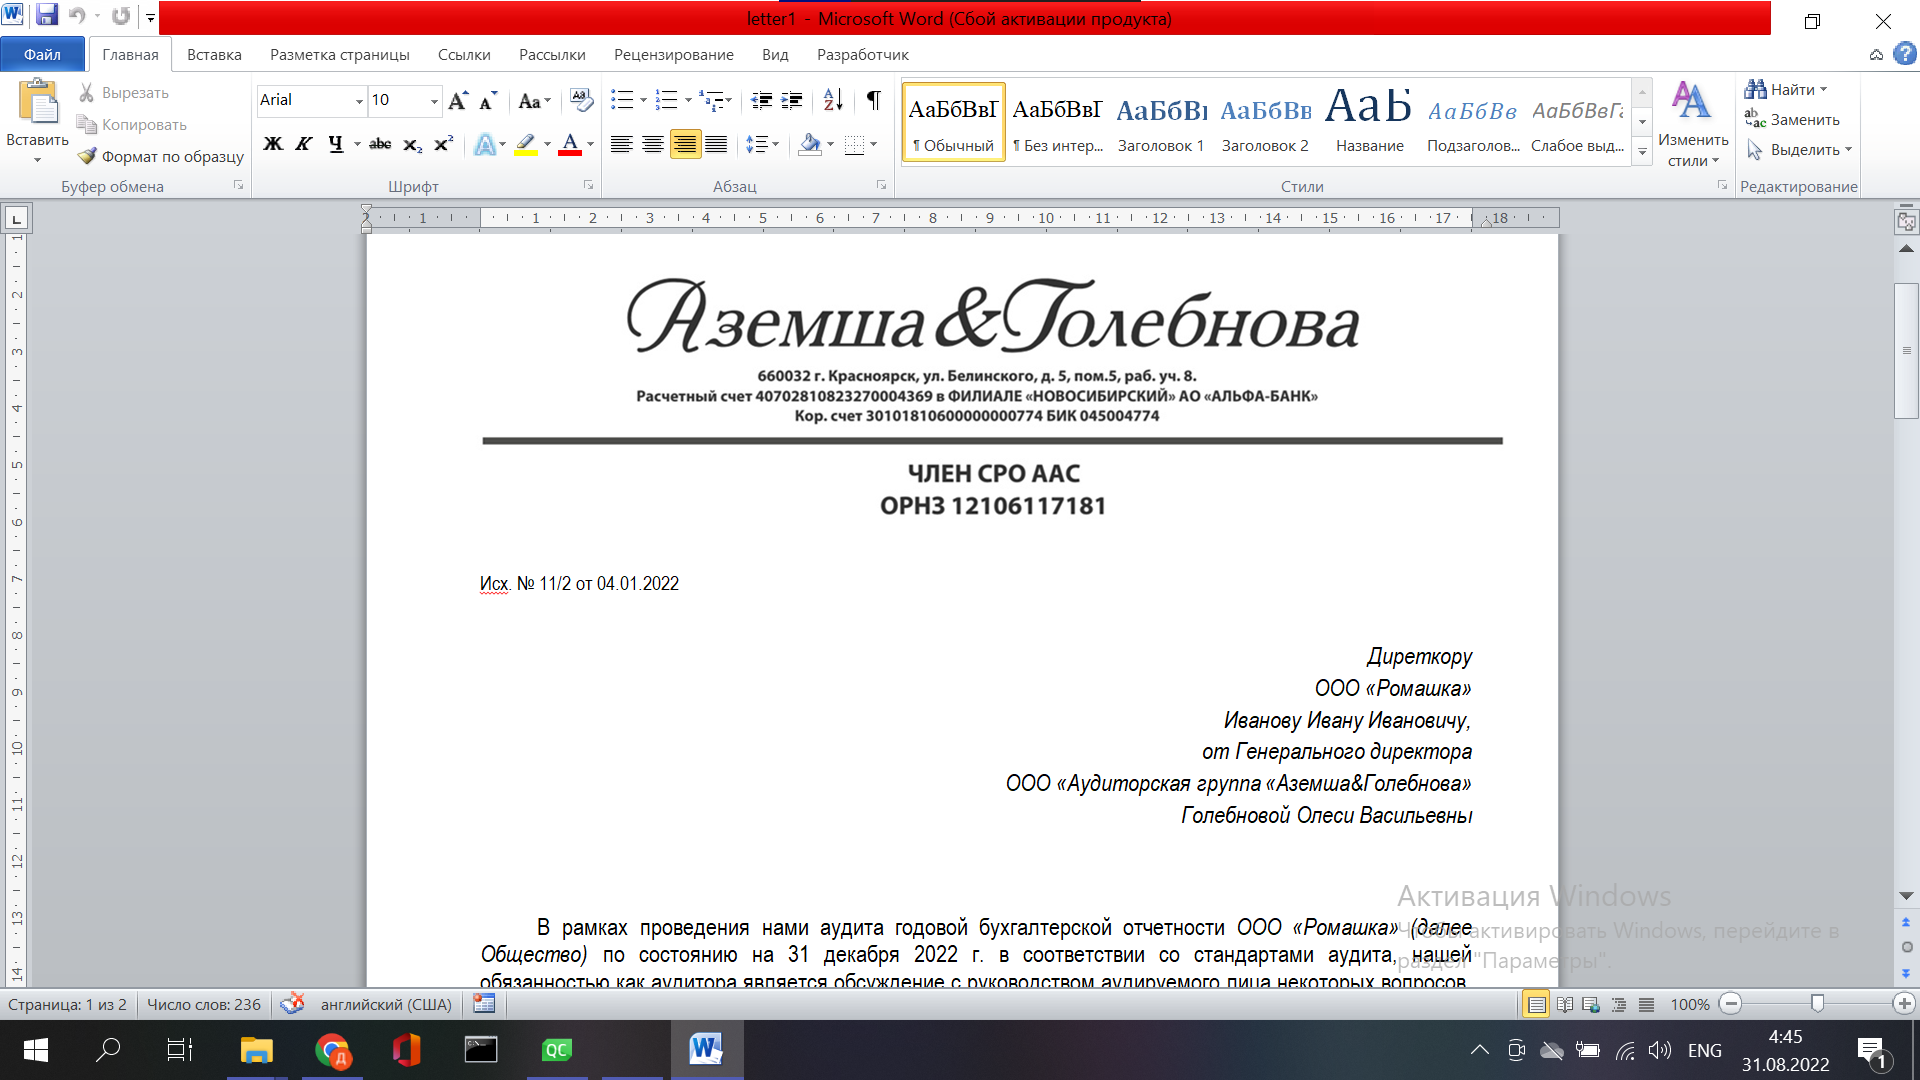Click the Change Styles (Изменить стили) icon
1920x1080 pixels.
pos(1692,101)
